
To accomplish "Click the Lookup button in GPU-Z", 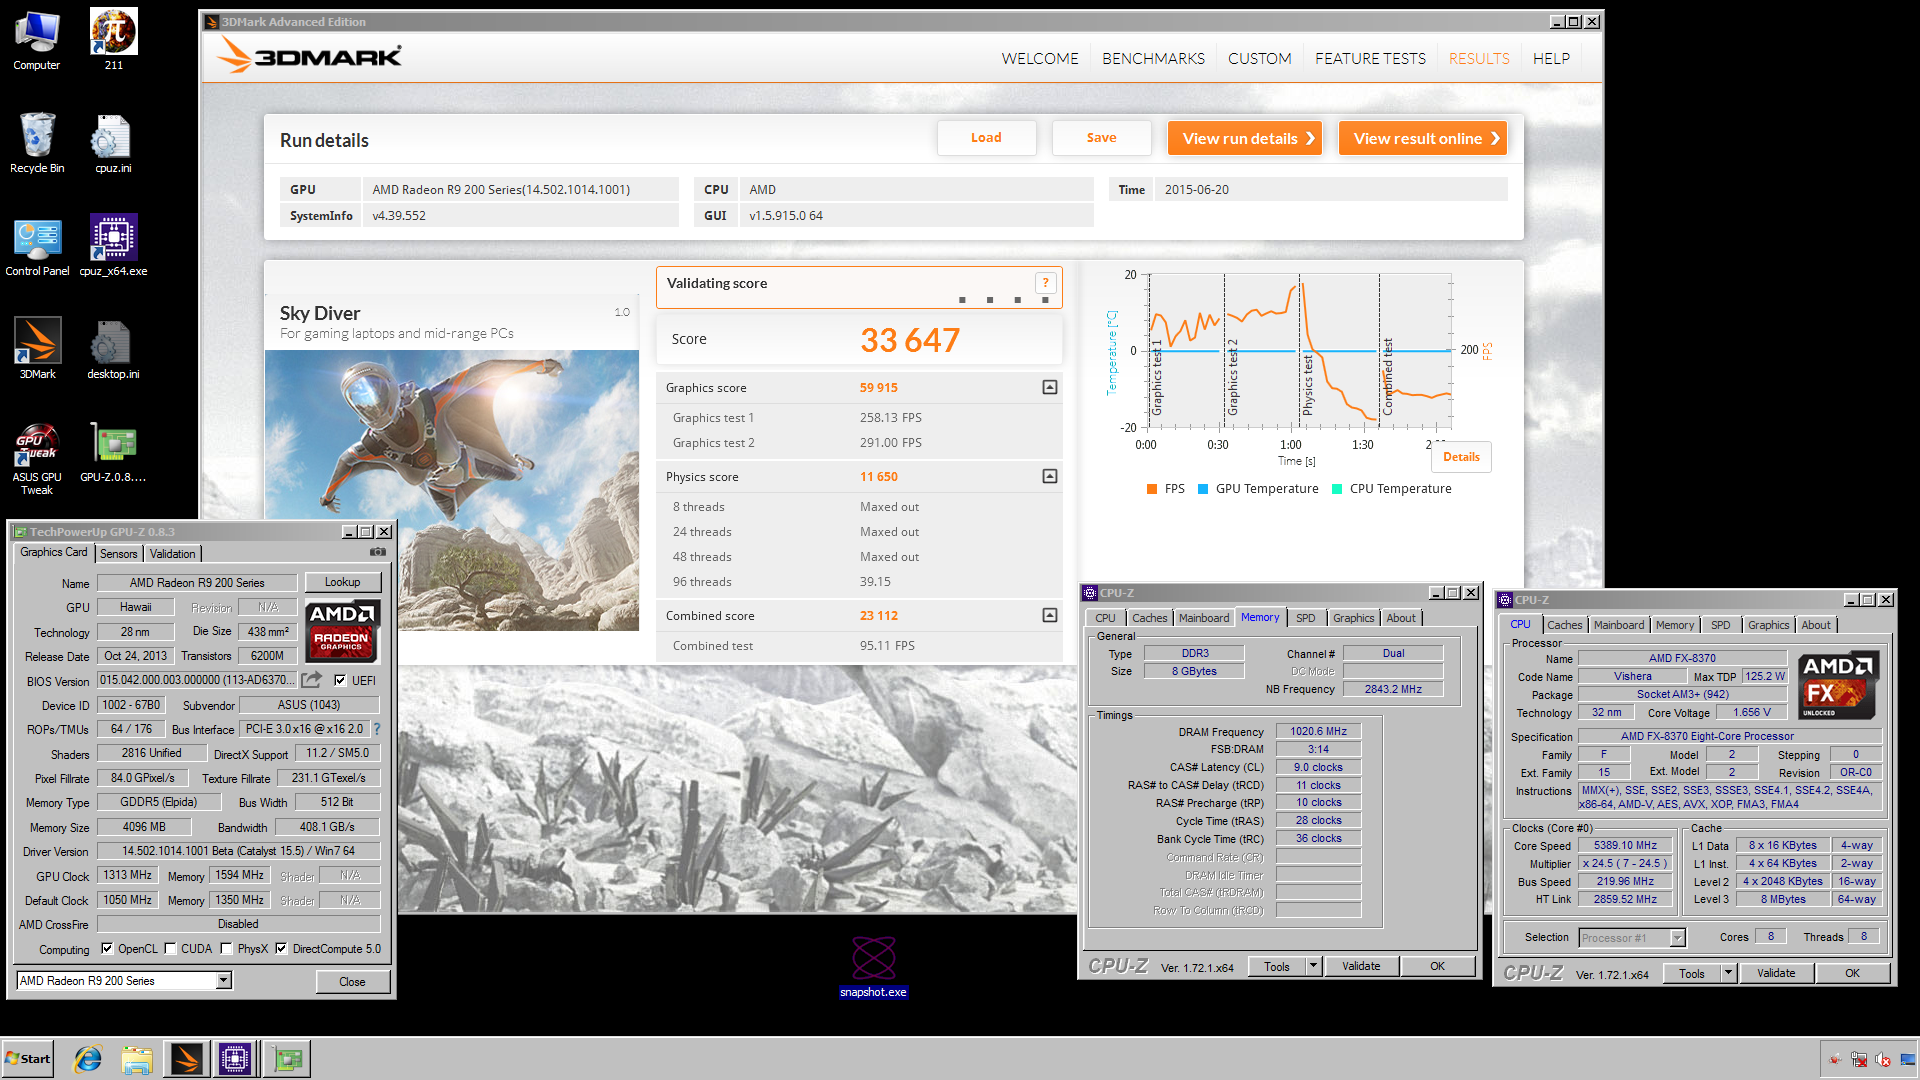I will (x=342, y=582).
